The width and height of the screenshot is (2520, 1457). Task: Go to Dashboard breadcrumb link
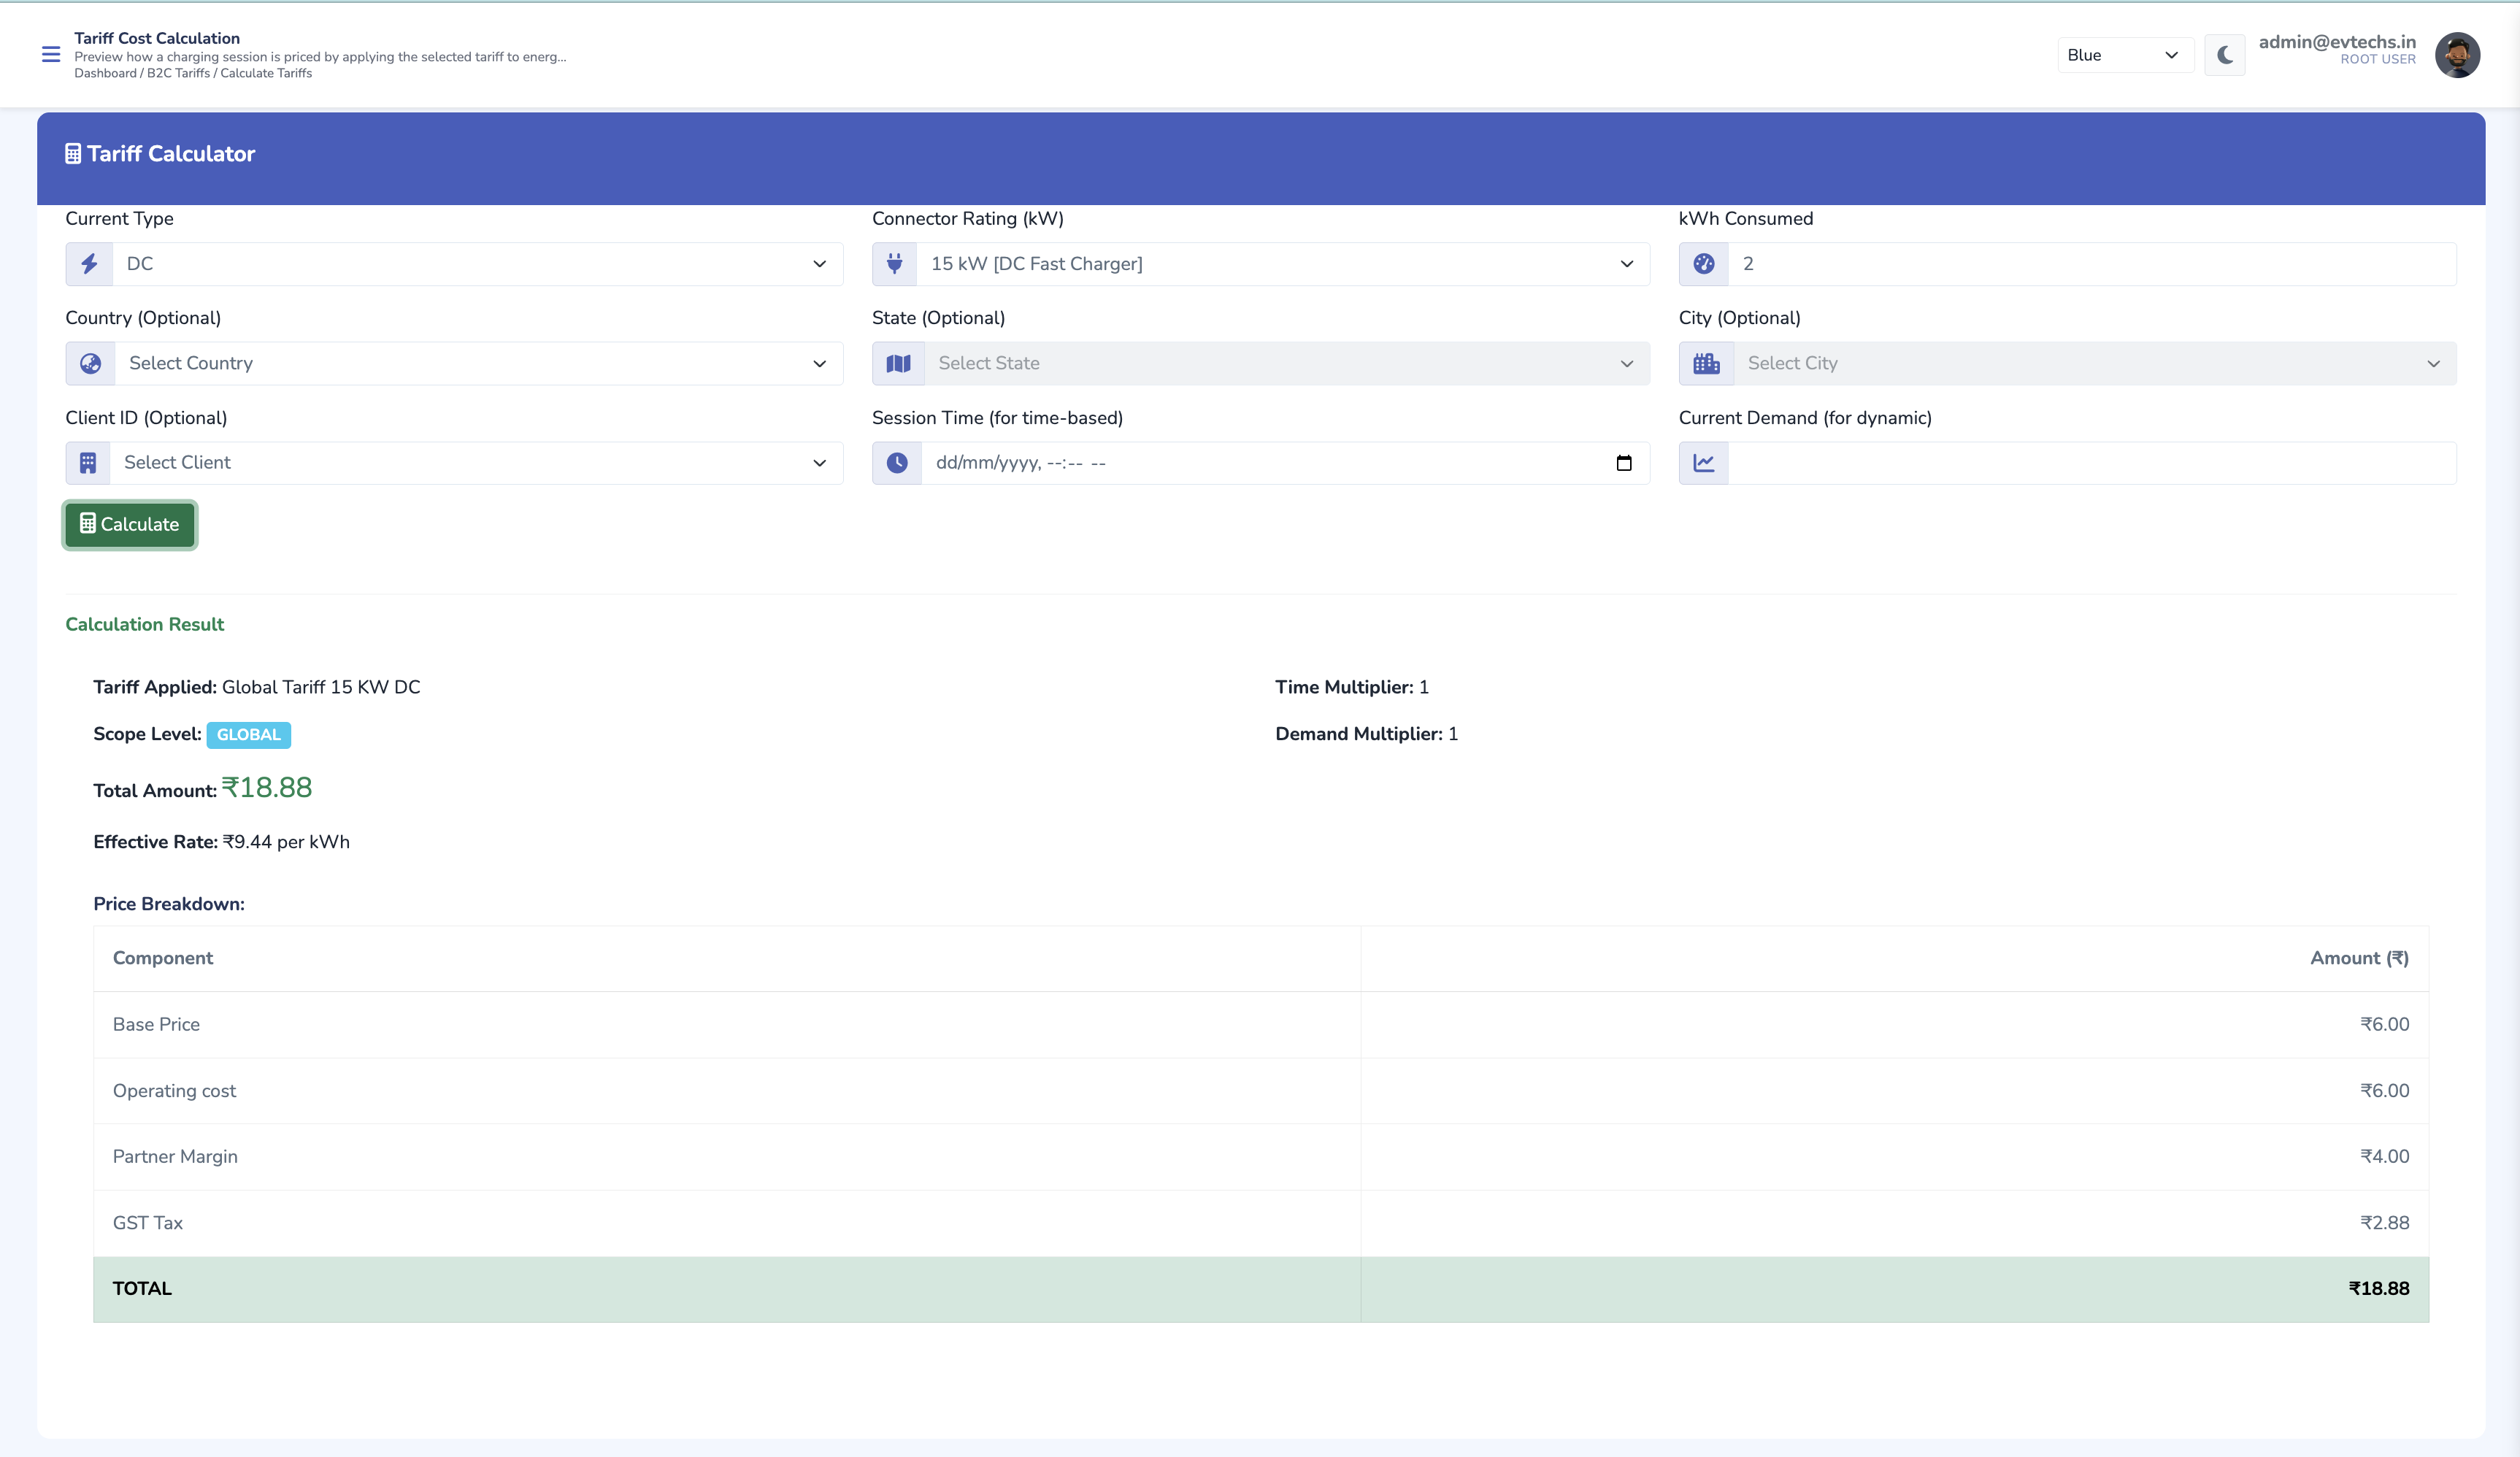tap(105, 73)
